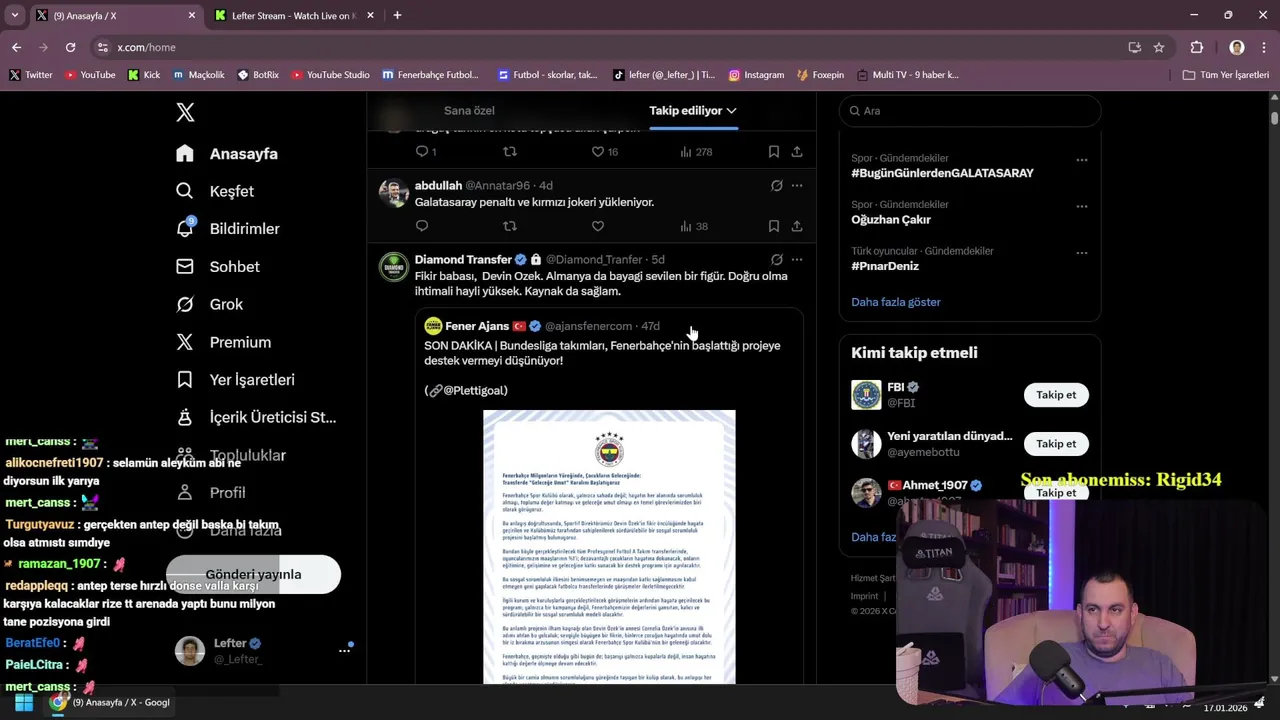The image size is (1280, 720).
Task: Click Chrome address bar x.com/home
Action: click(146, 47)
